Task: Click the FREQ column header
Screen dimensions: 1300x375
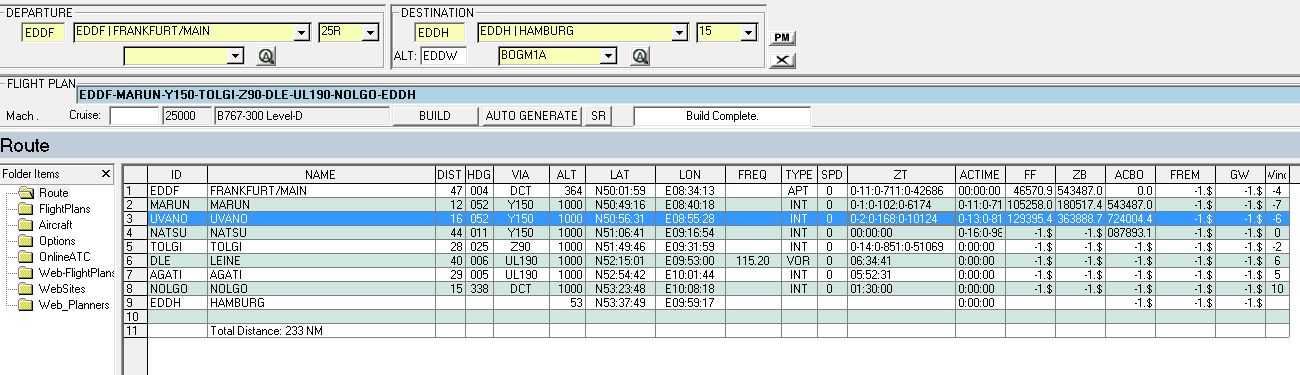Action: pyautogui.click(x=752, y=174)
